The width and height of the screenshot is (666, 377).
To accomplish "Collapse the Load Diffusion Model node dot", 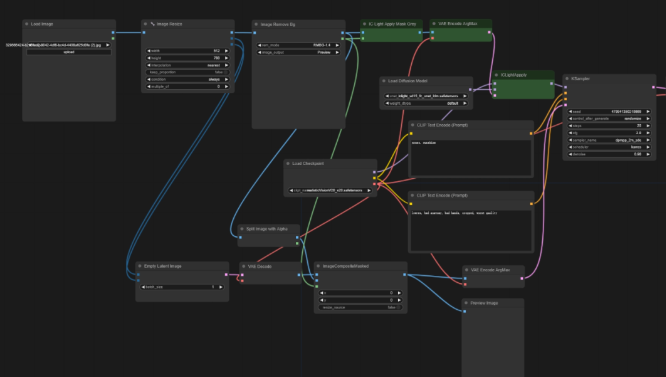I will coord(384,81).
